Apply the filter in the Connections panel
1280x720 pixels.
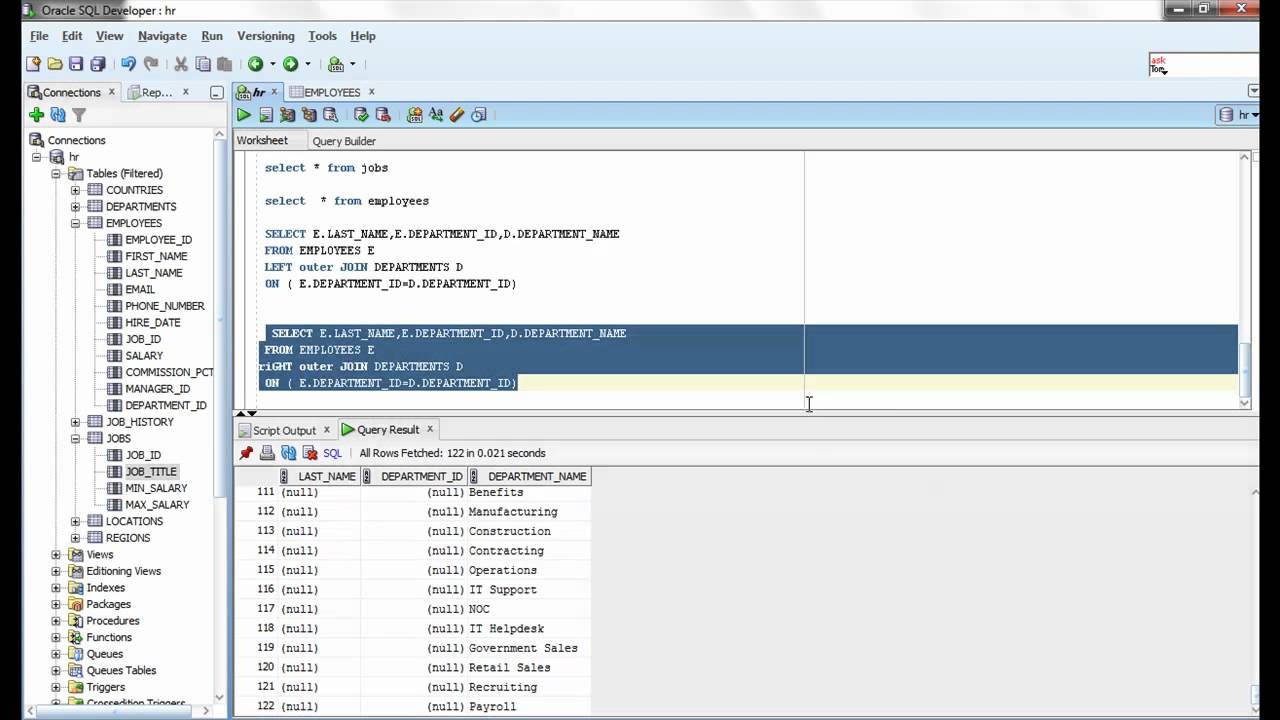point(79,115)
